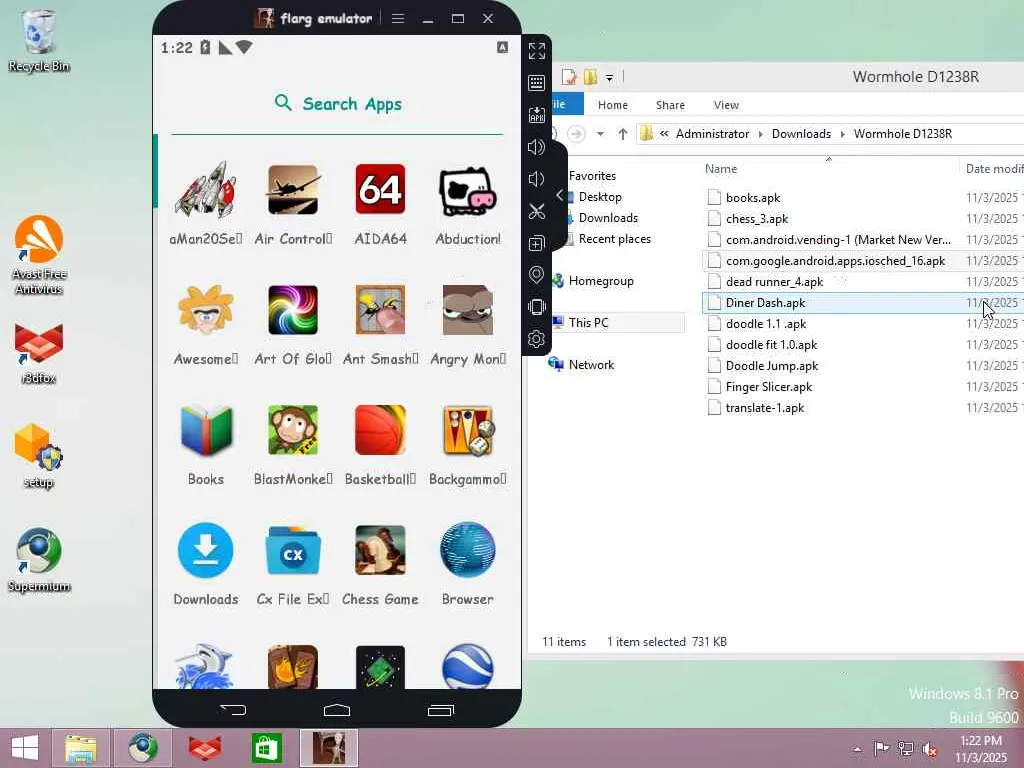This screenshot has width=1024, height=768.
Task: Open emulator location pin icon
Action: point(537,275)
